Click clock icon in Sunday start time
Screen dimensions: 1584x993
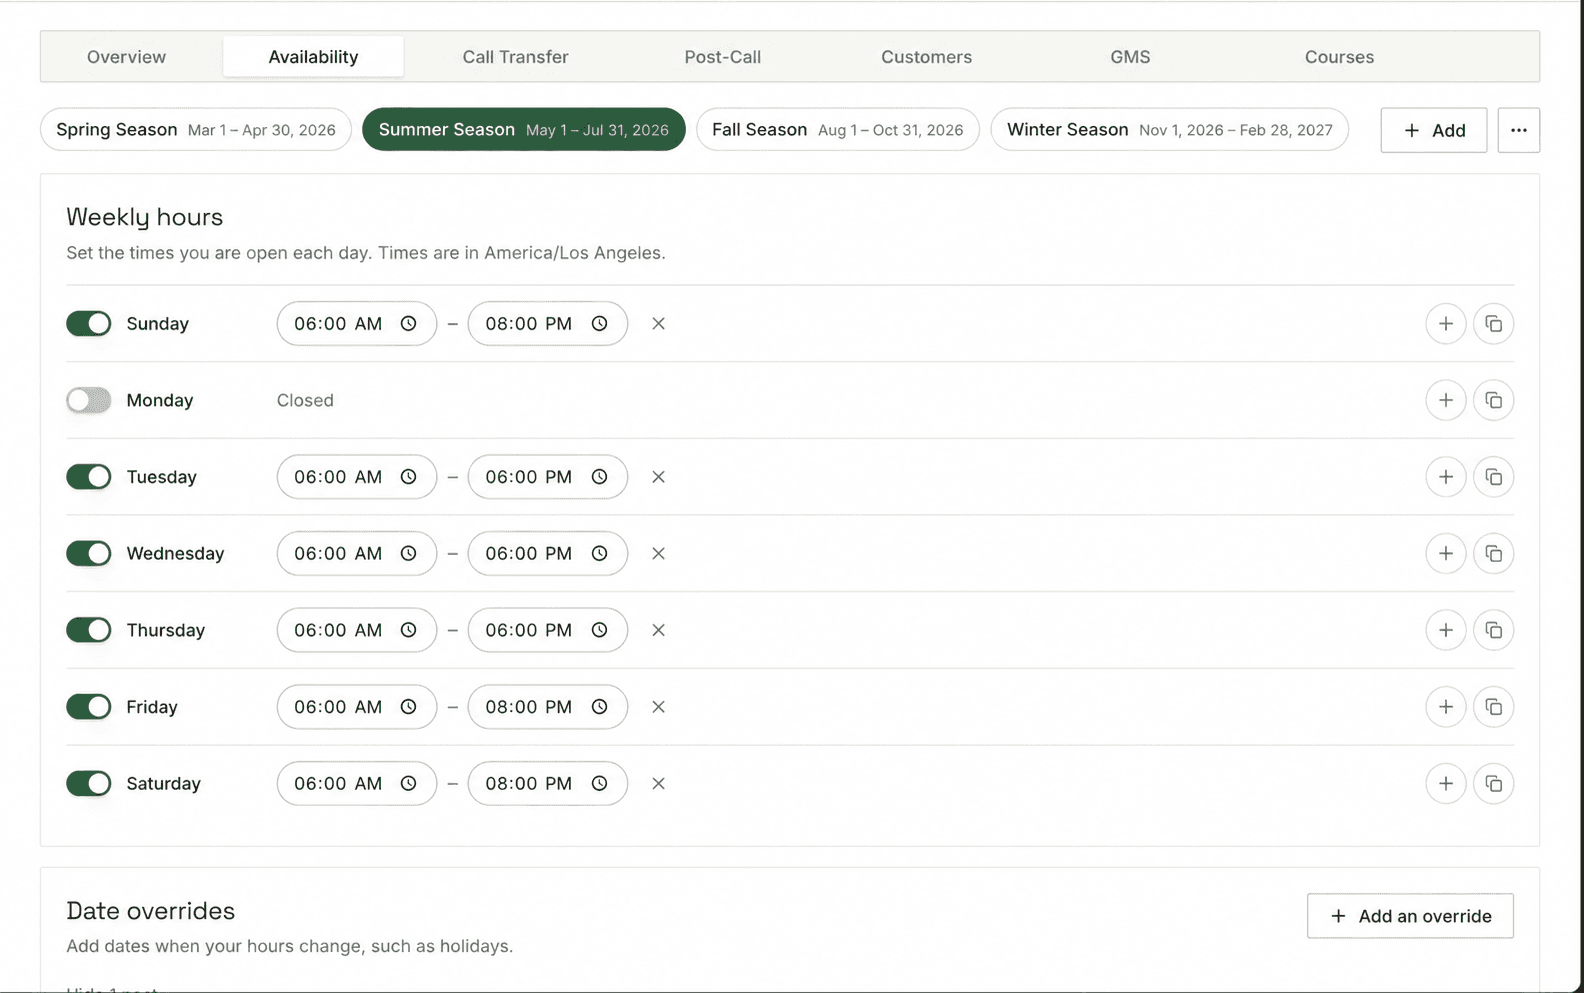pos(408,324)
